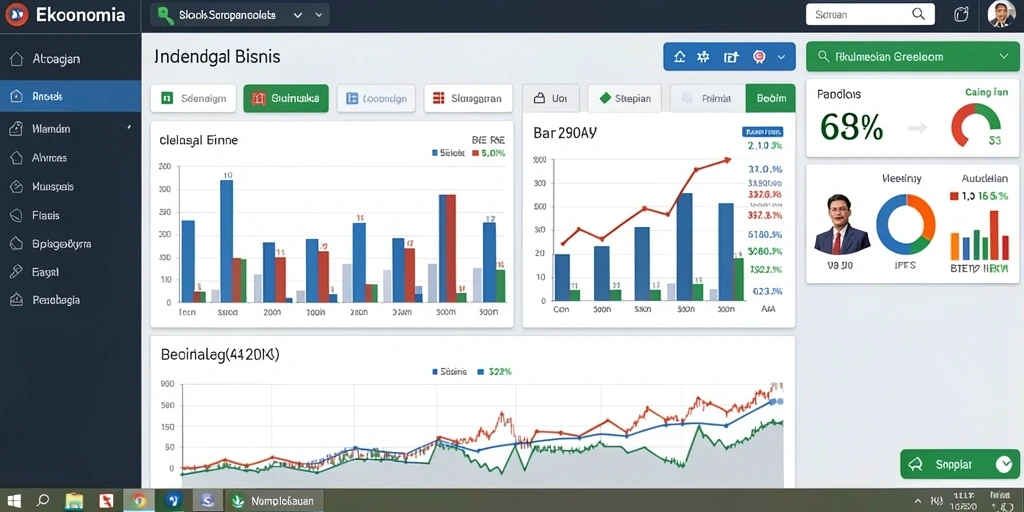
Task: Click the green Beoim button
Action: click(x=771, y=99)
